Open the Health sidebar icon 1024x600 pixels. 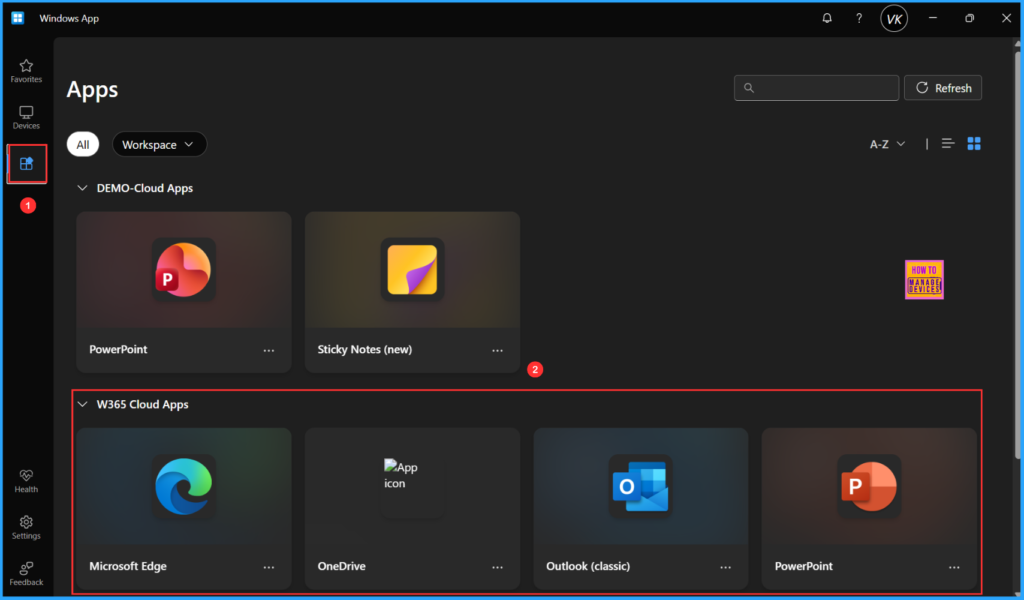(x=26, y=481)
